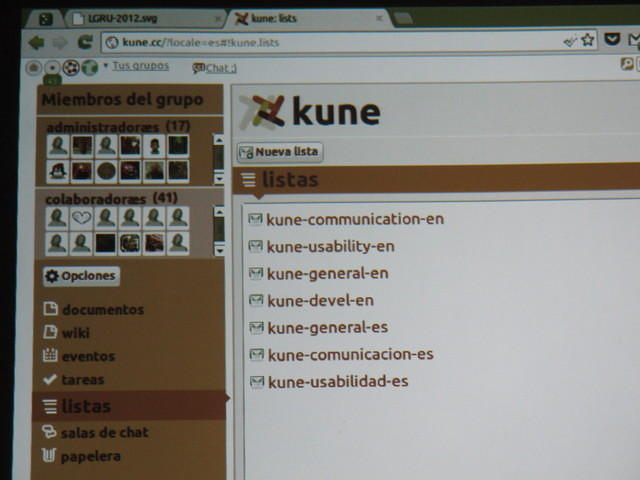Open salas de chat in the sidebar
Screen dimensions: 640x480
pyautogui.click(x=96, y=432)
